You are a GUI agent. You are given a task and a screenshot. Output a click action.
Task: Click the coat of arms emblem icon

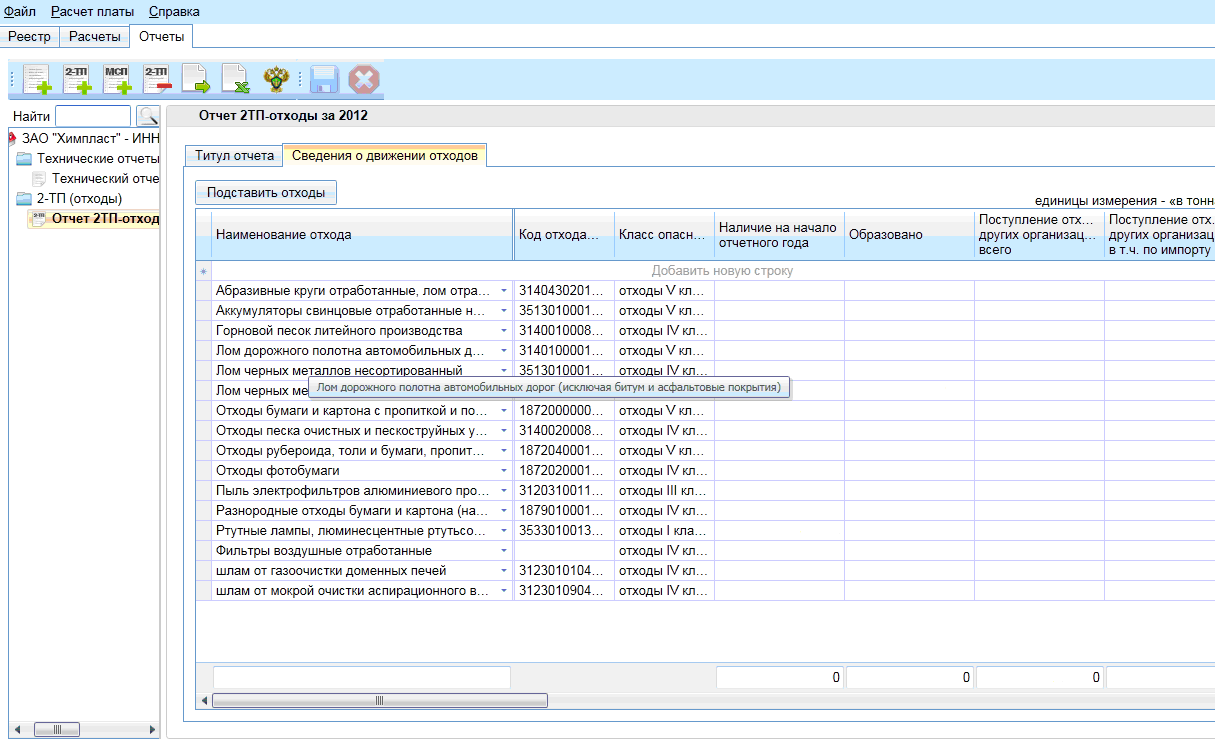(275, 79)
